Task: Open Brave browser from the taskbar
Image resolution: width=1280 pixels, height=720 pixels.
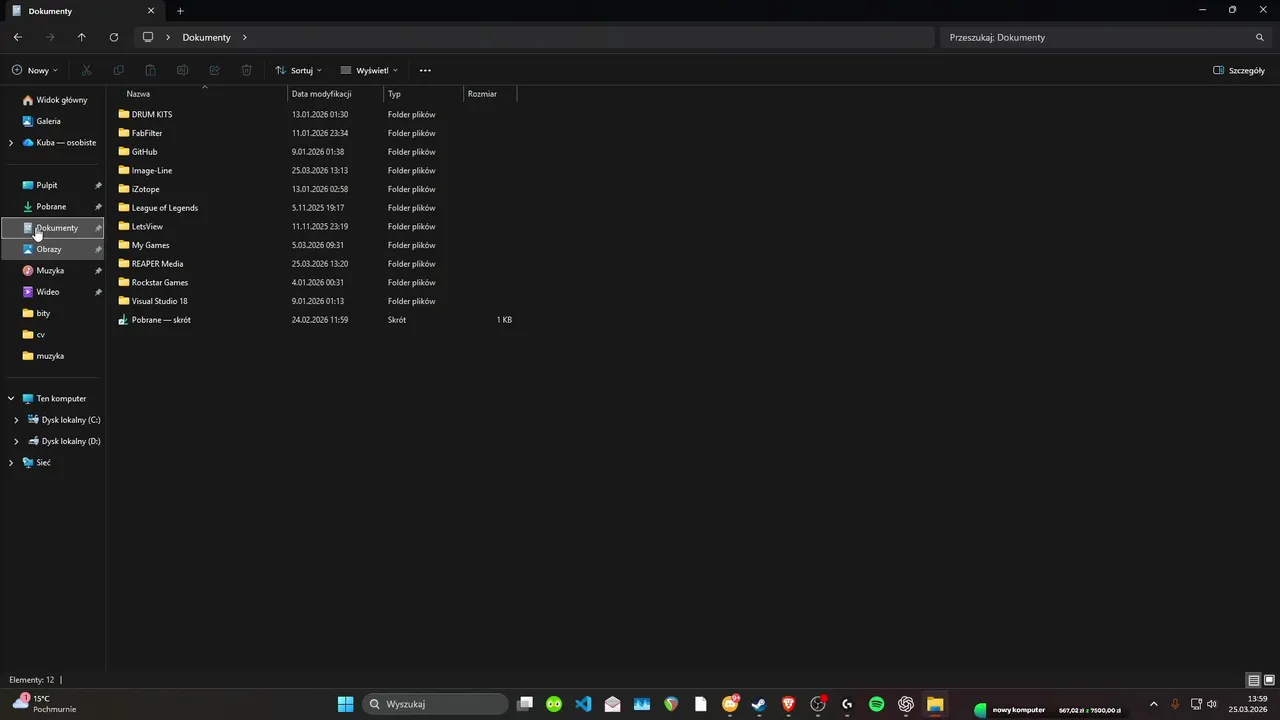Action: click(788, 704)
